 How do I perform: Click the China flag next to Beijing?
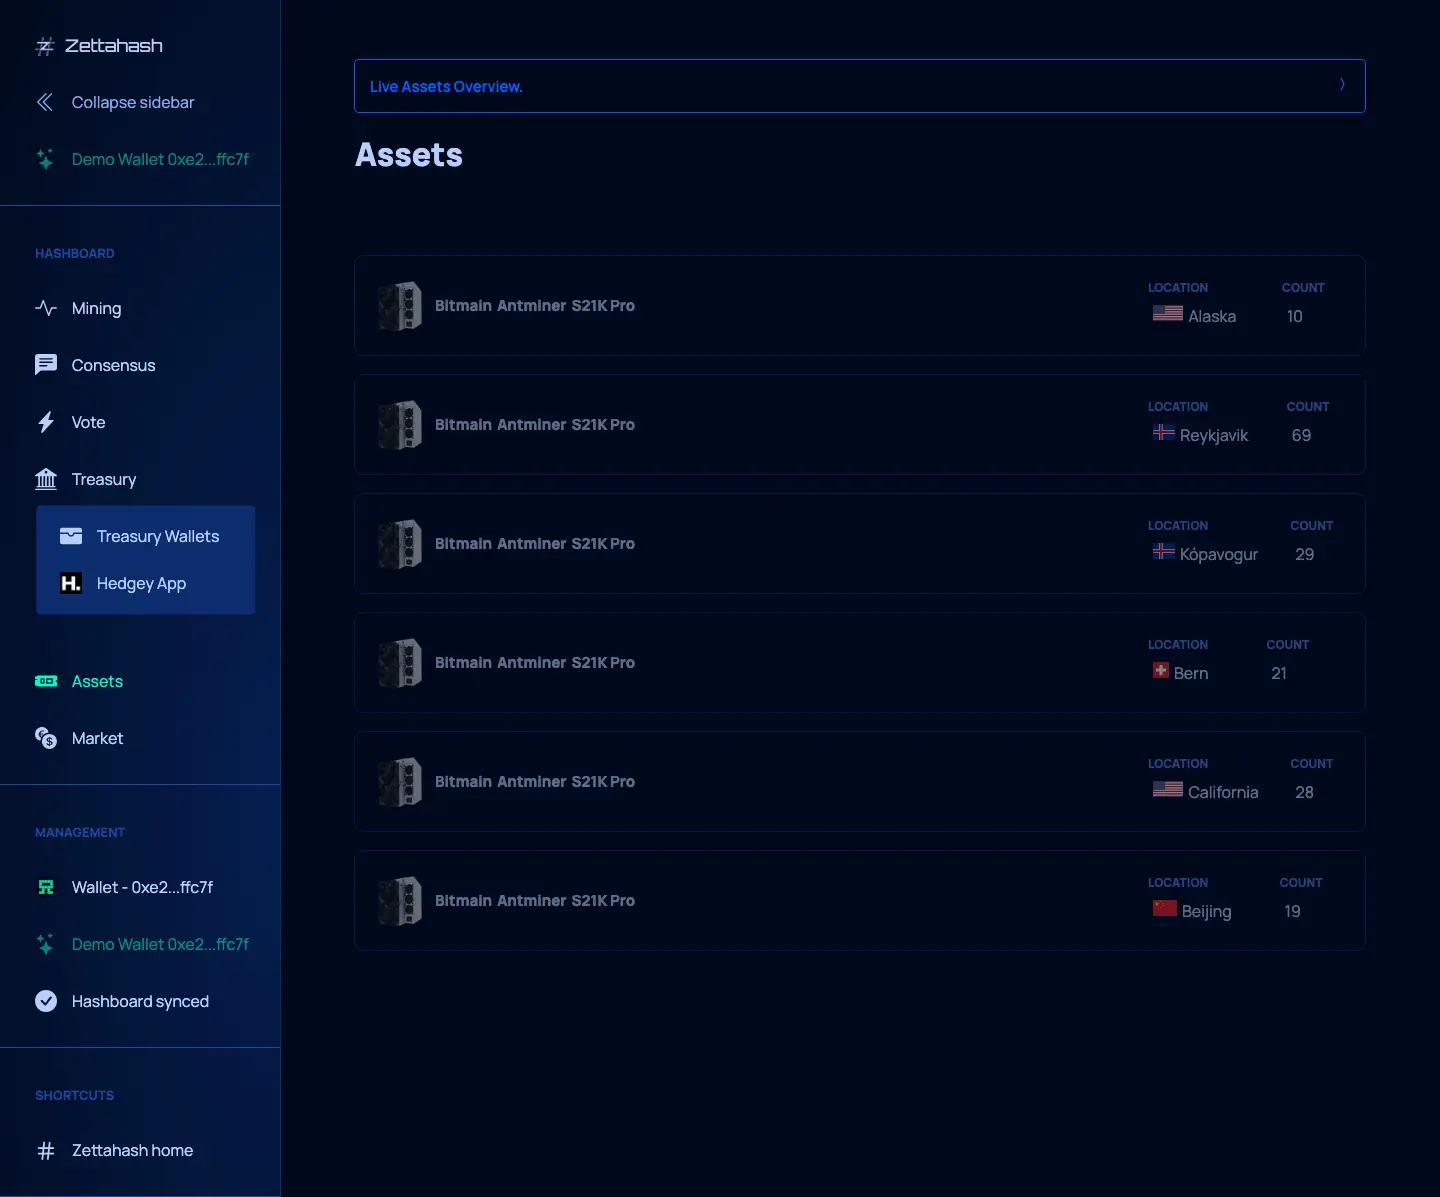click(1165, 908)
